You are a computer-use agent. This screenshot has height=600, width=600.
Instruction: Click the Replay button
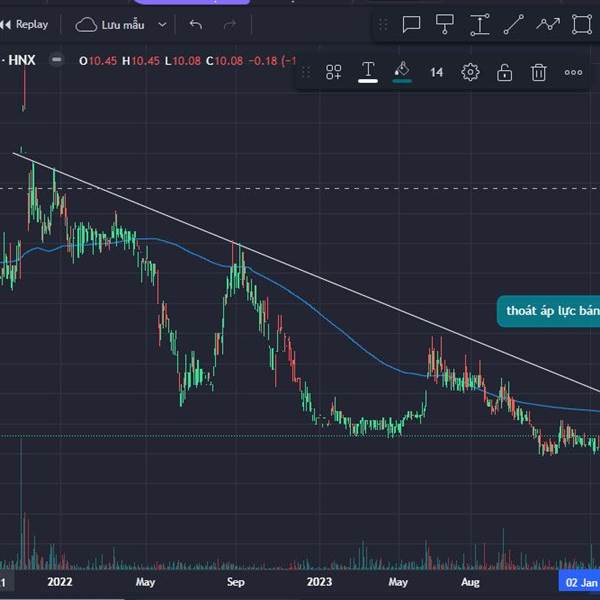[x=24, y=25]
